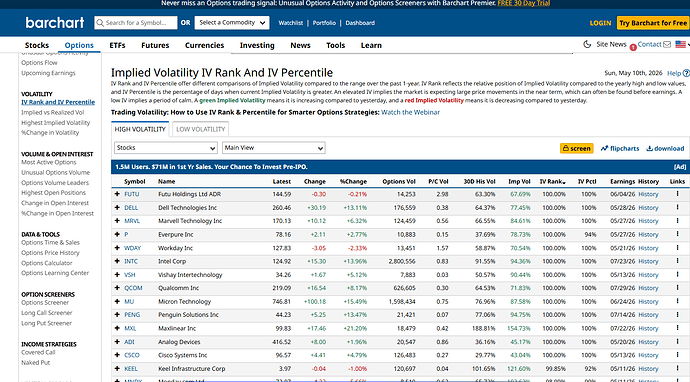Click the search magnifier icon
This screenshot has width=690, height=382.
coord(100,23)
